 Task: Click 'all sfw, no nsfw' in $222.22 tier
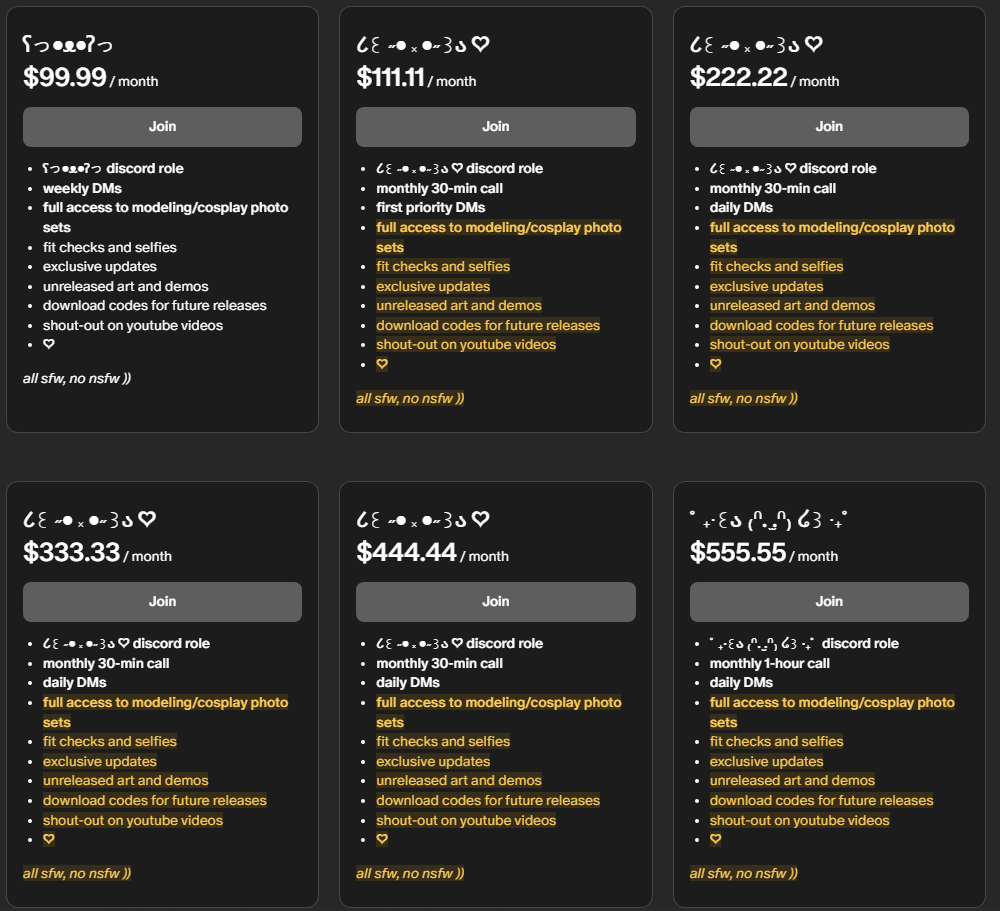click(744, 399)
